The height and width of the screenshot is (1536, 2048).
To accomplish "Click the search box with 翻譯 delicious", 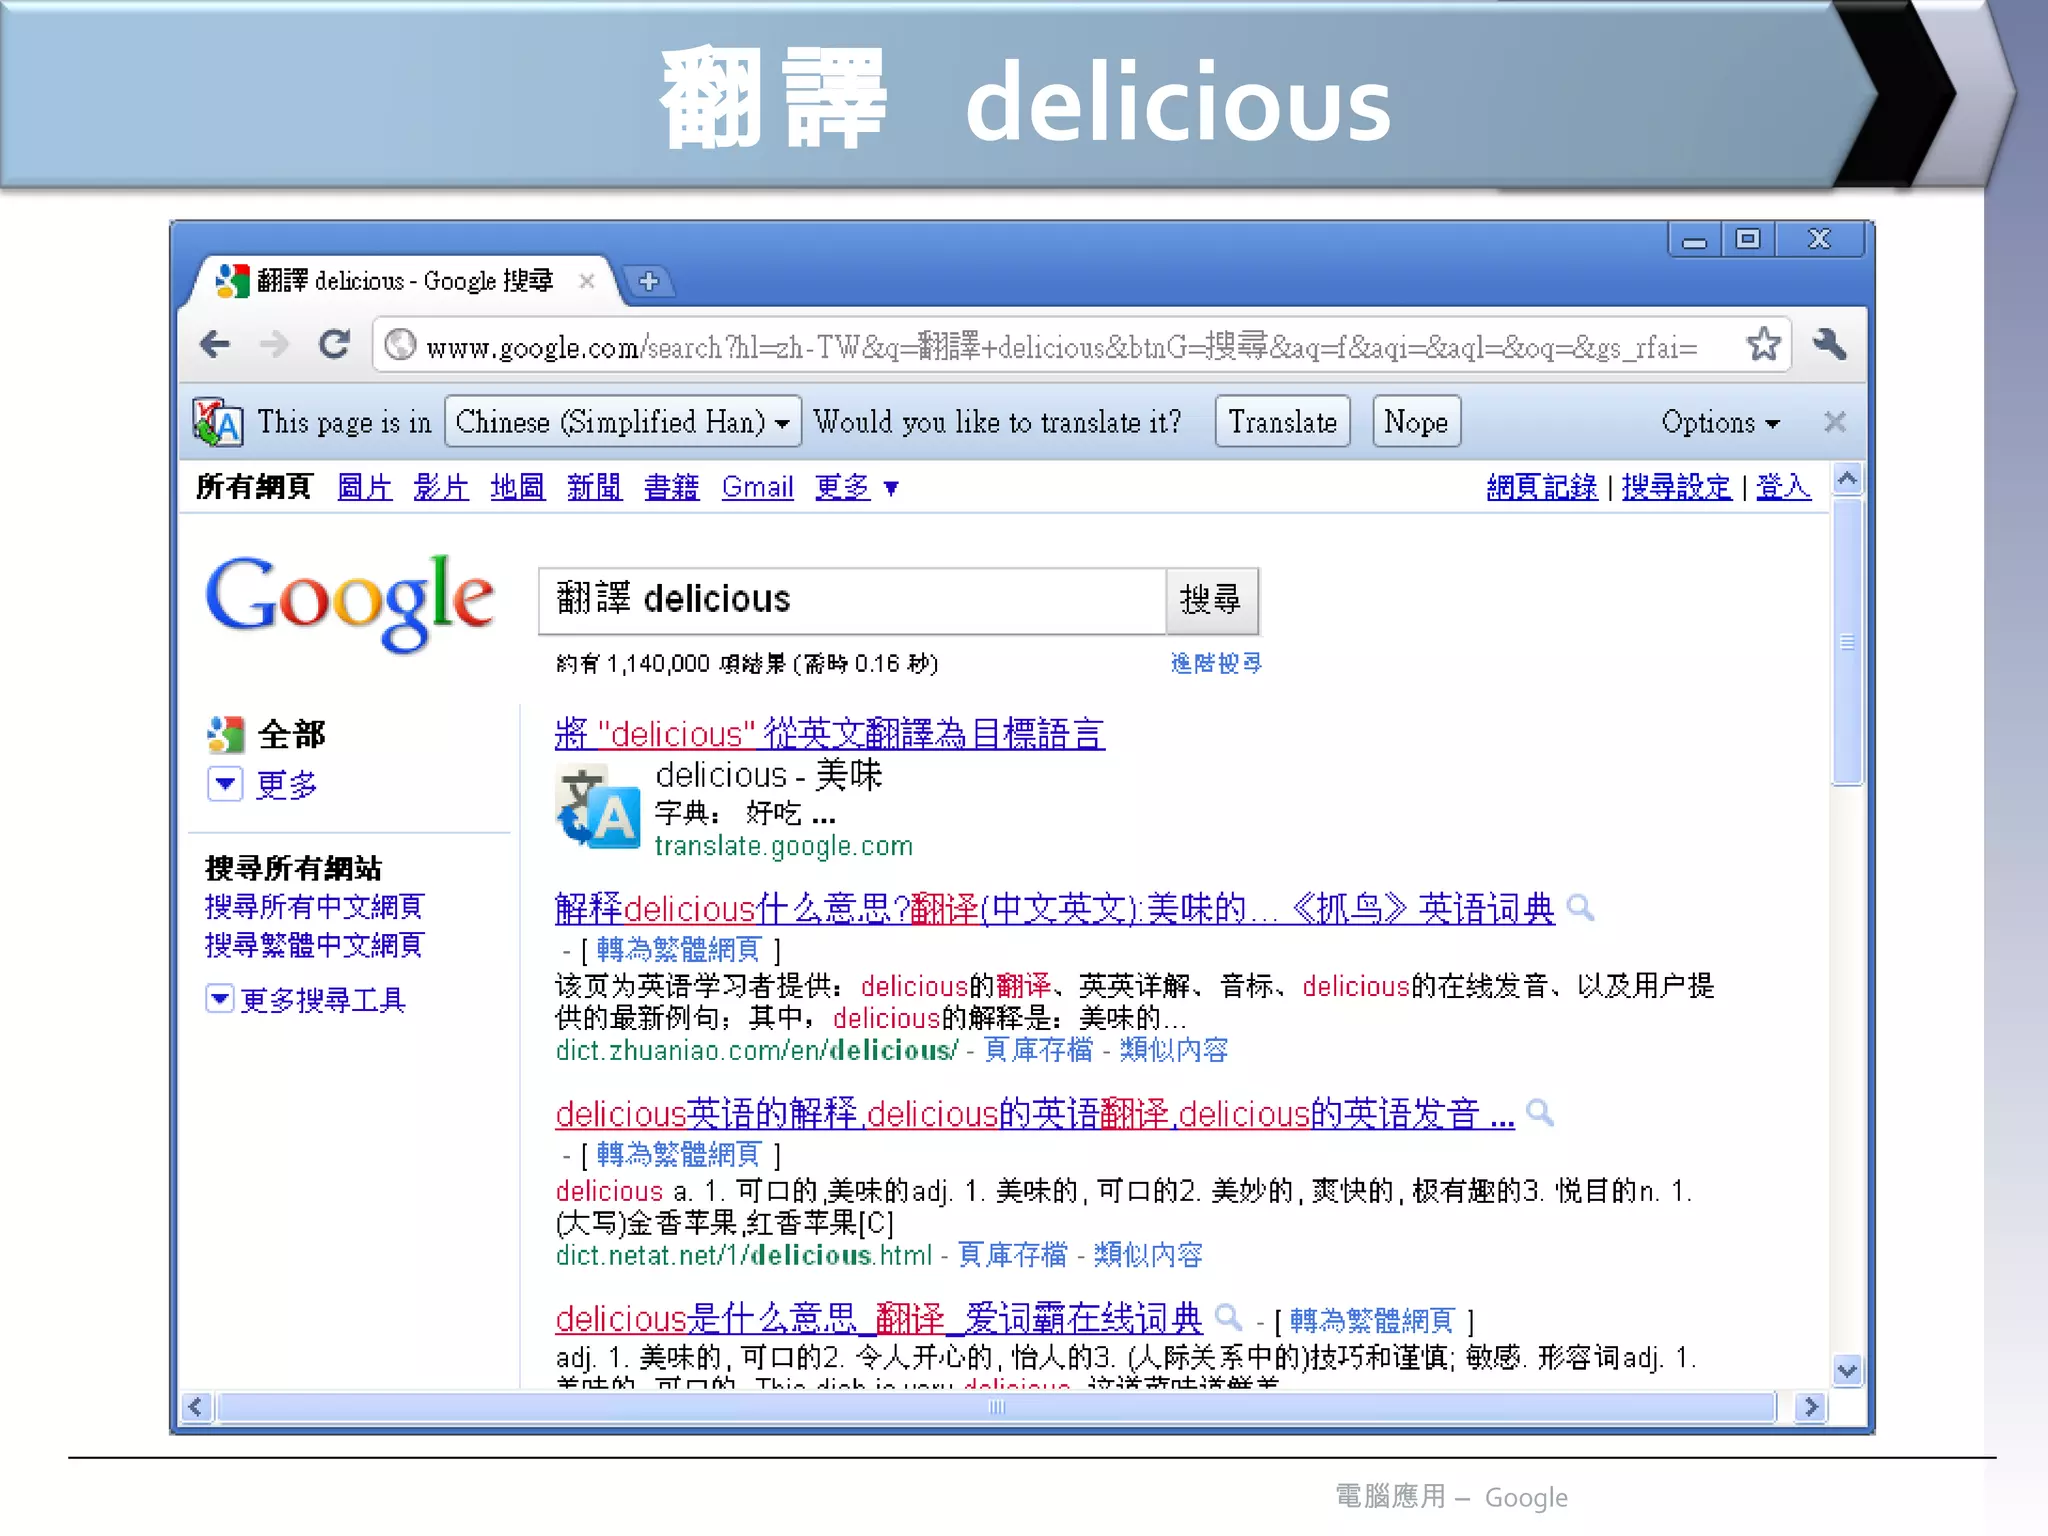I will tap(852, 600).
